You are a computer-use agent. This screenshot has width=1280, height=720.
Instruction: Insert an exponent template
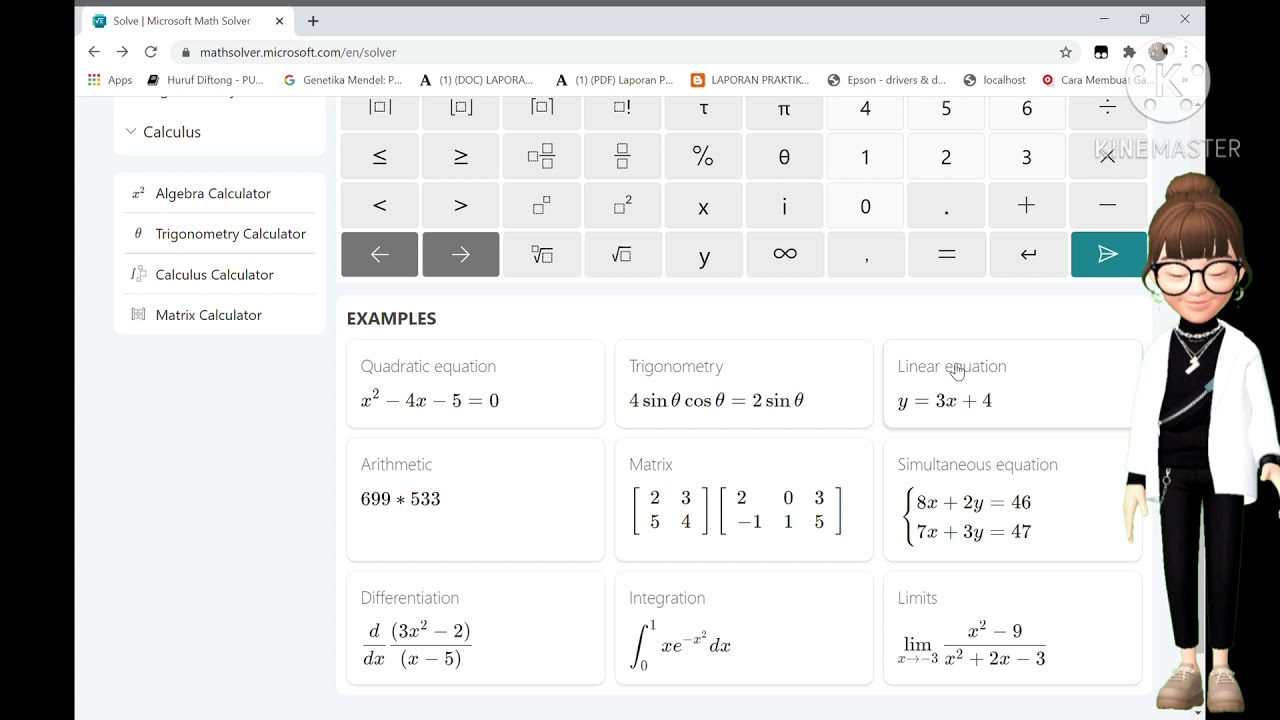(x=541, y=205)
